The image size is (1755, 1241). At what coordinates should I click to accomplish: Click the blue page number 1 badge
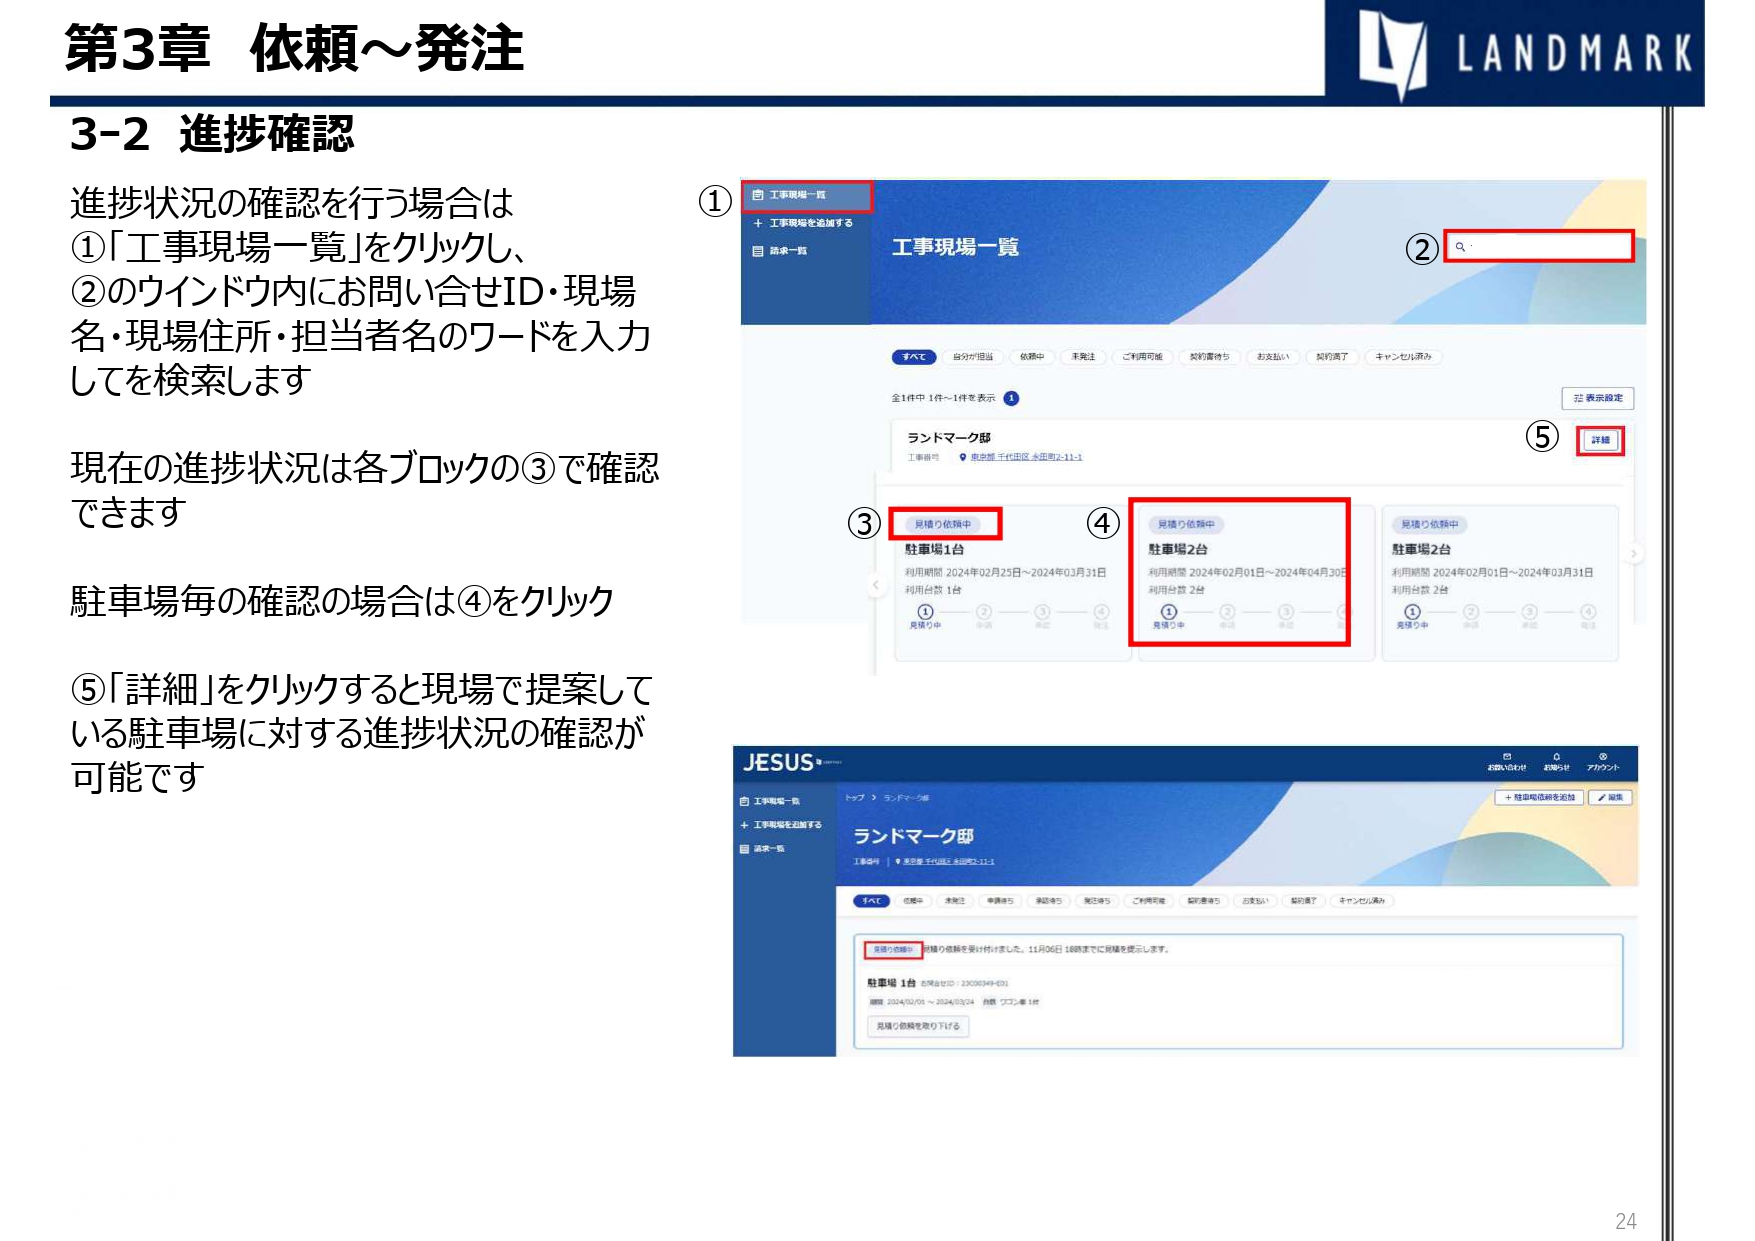point(1012,398)
